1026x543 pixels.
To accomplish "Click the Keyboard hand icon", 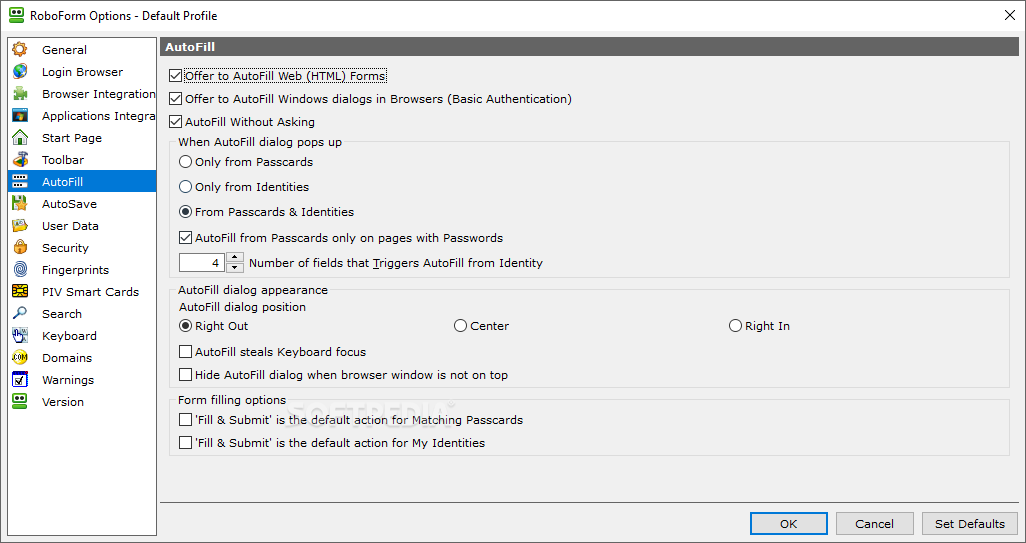I will click(20, 336).
